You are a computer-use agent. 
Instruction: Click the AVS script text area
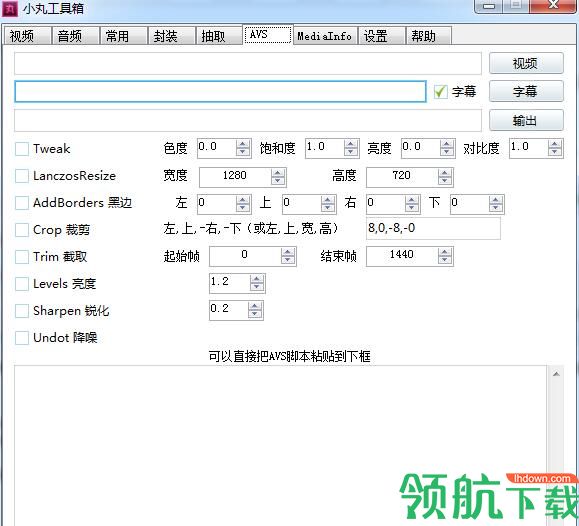click(281, 445)
